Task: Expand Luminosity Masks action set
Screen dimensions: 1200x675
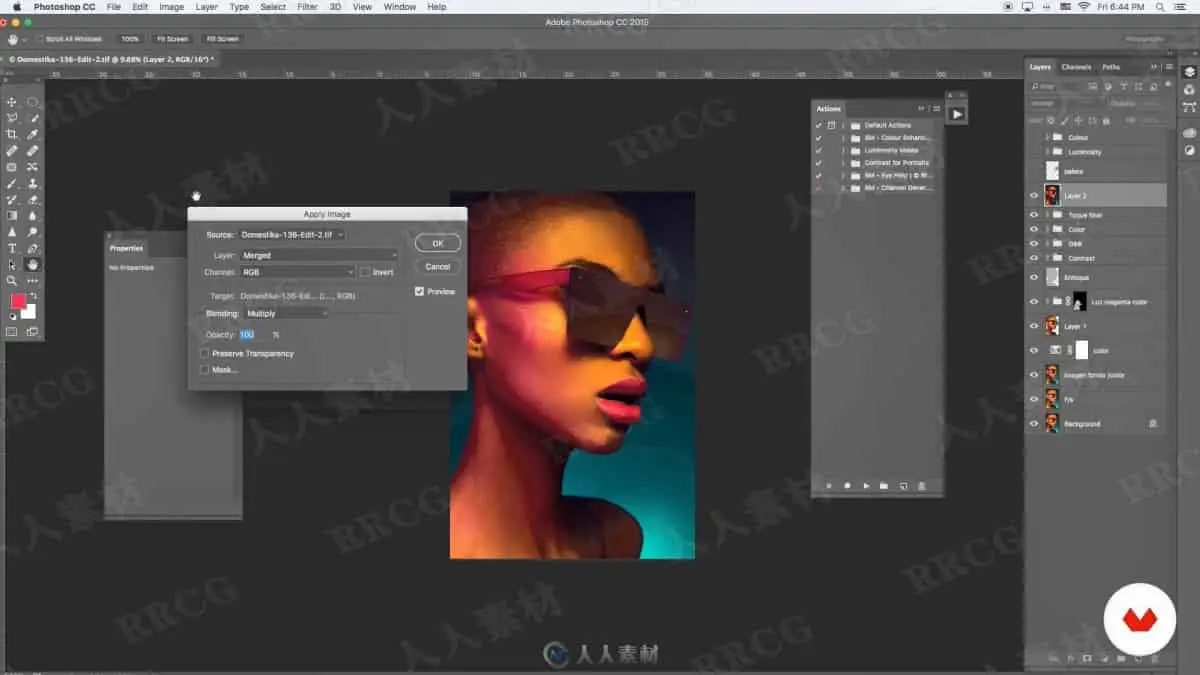Action: coord(843,150)
